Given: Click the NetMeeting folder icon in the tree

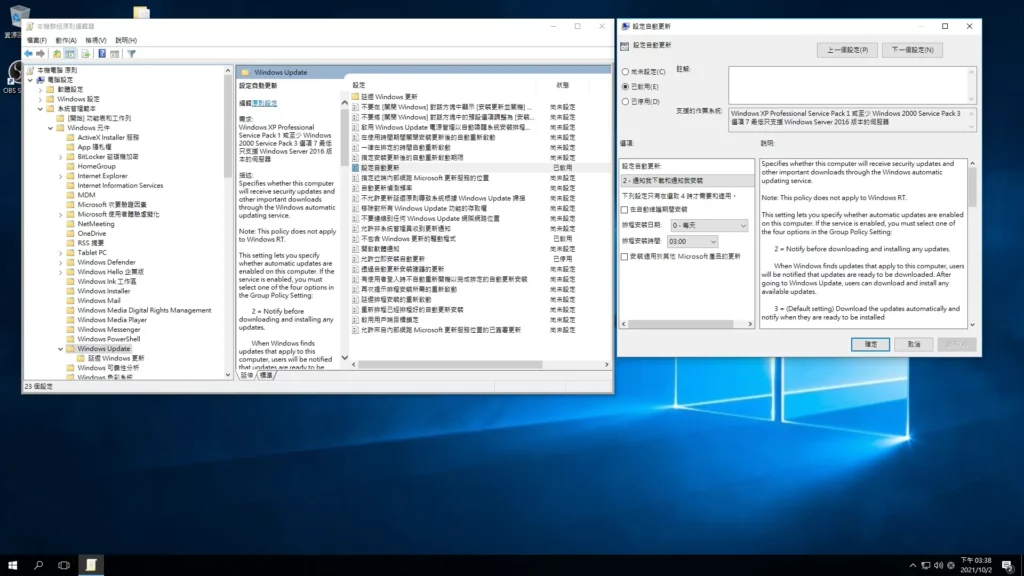Looking at the screenshot, I should coord(71,224).
